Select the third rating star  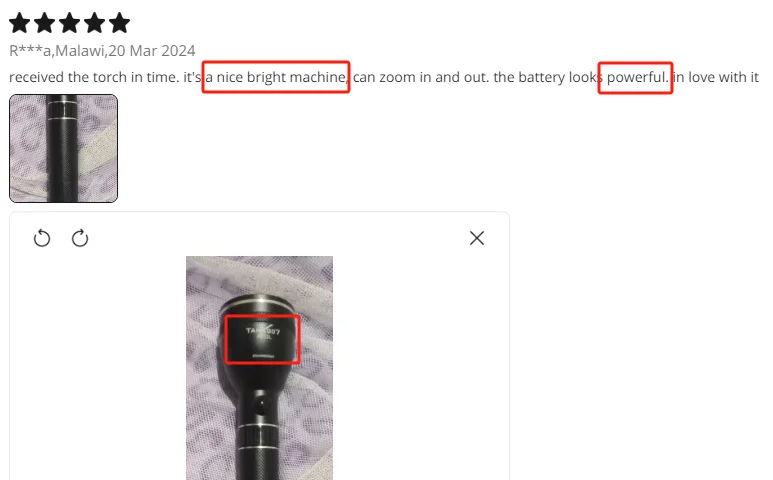(x=70, y=23)
